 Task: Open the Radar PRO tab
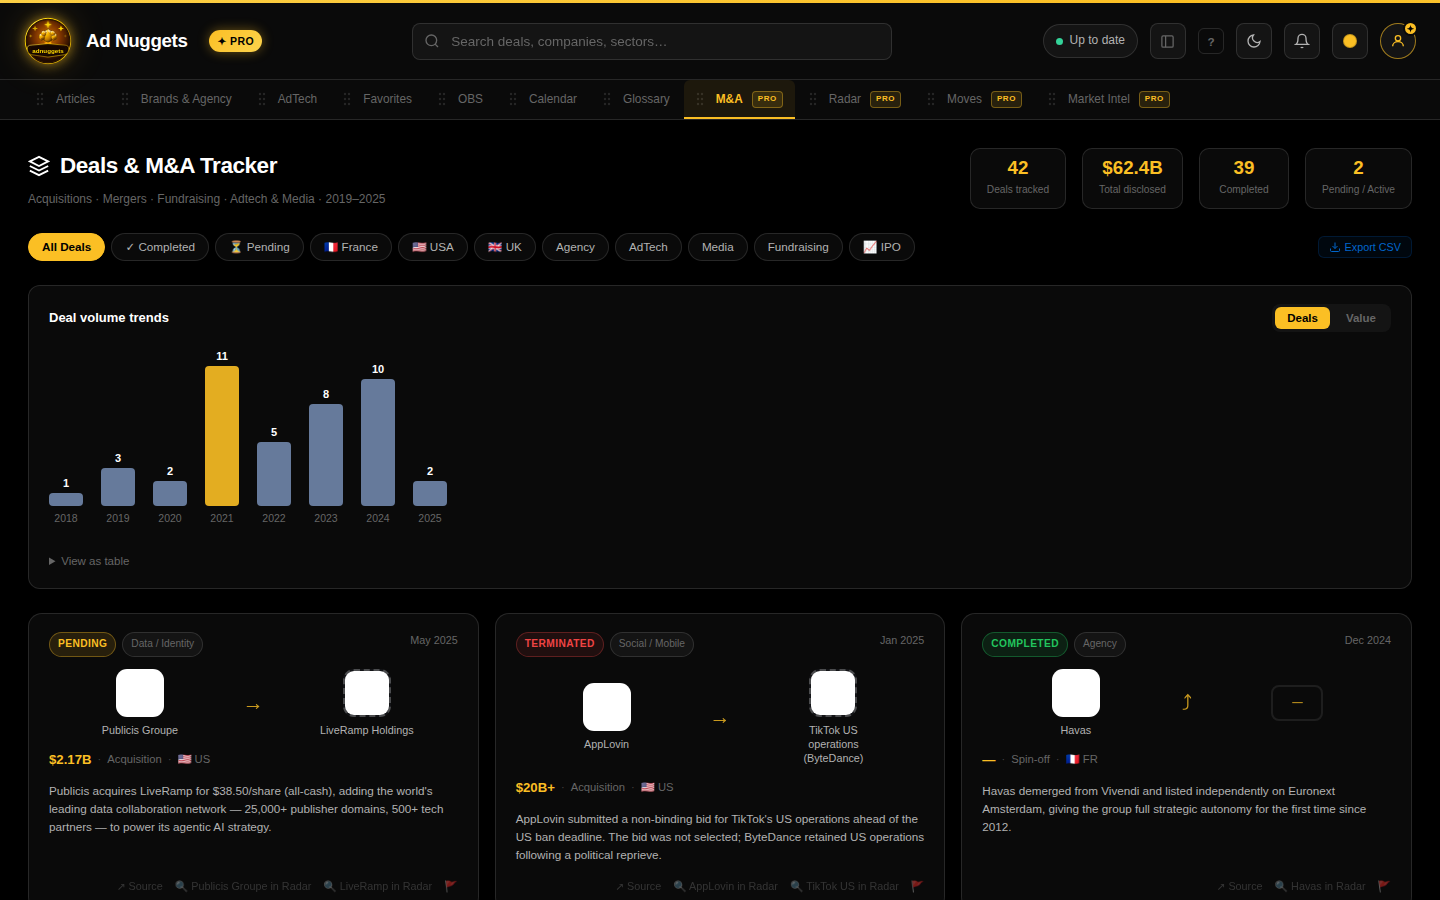[855, 99]
